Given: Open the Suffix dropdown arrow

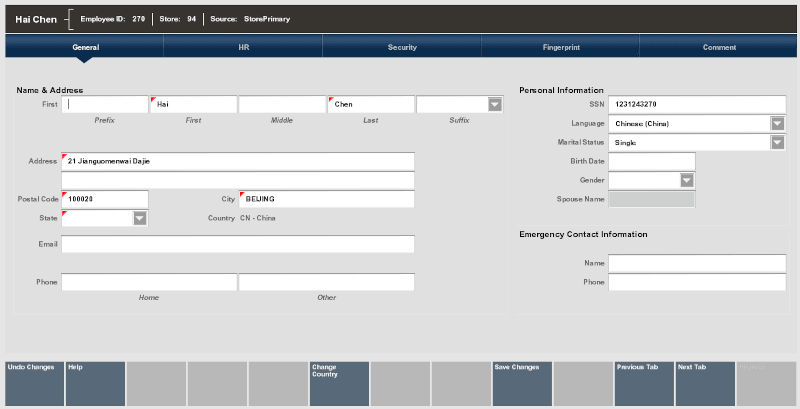Looking at the screenshot, I should [494, 105].
